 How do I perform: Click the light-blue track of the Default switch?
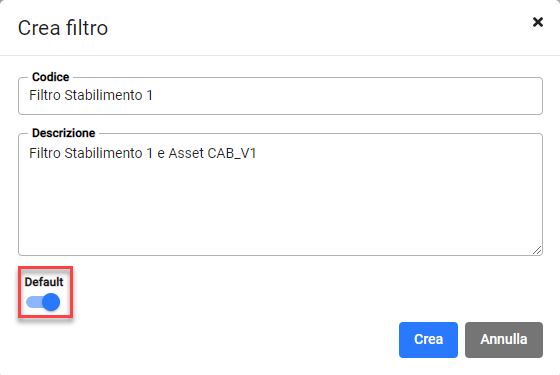(34, 302)
